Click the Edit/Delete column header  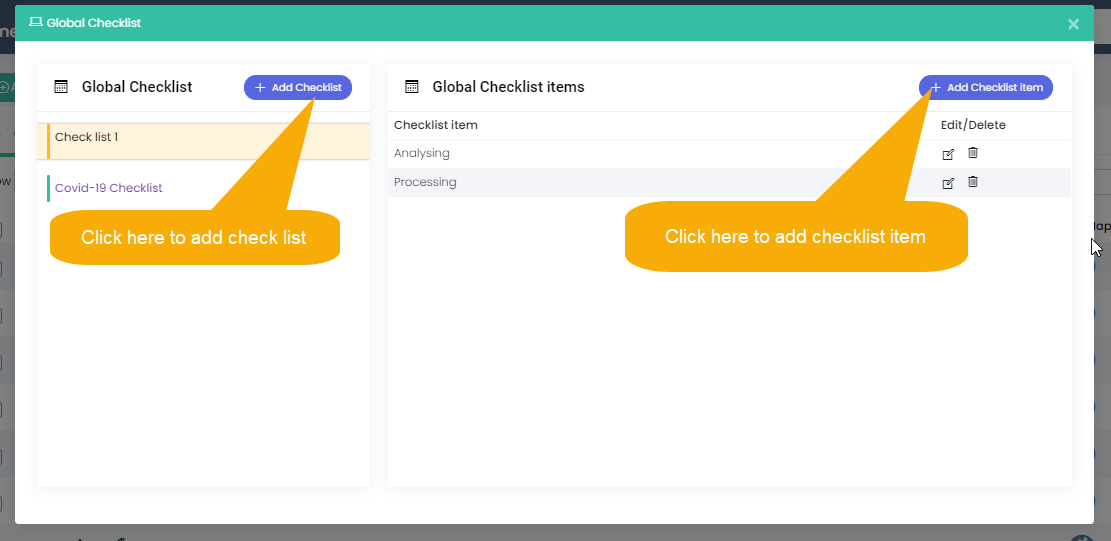(x=973, y=125)
